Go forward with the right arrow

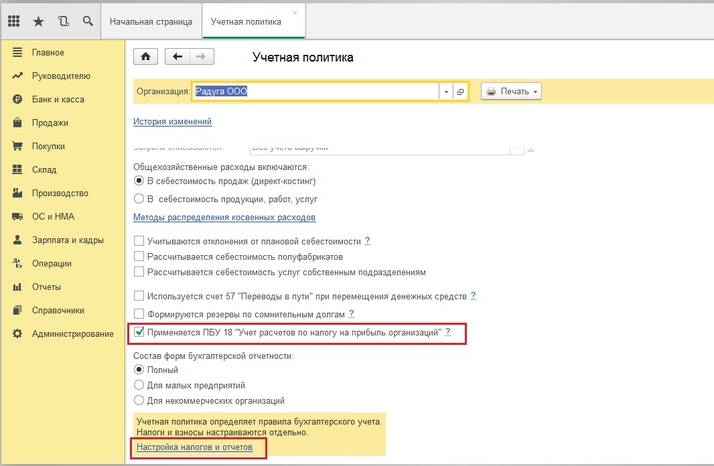[x=201, y=56]
